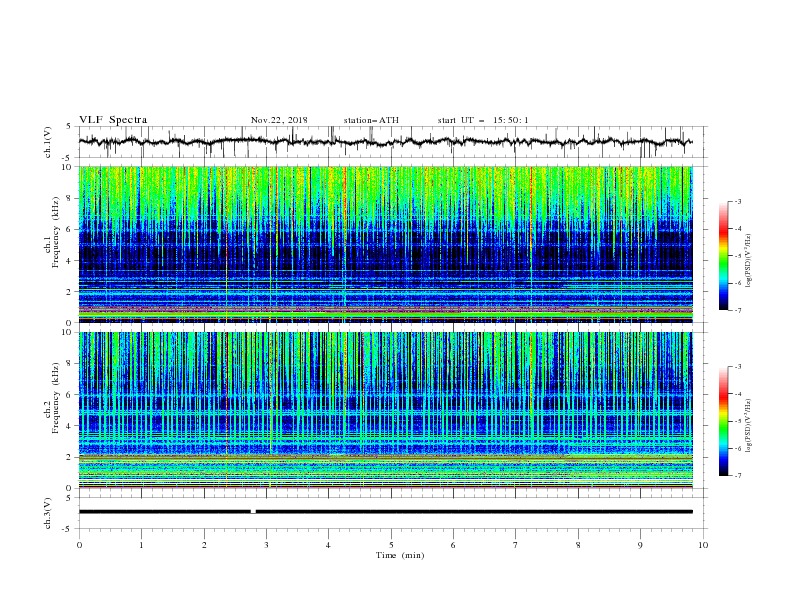Click the "3" tick on the time axis
792x612 pixels.
click(266, 545)
